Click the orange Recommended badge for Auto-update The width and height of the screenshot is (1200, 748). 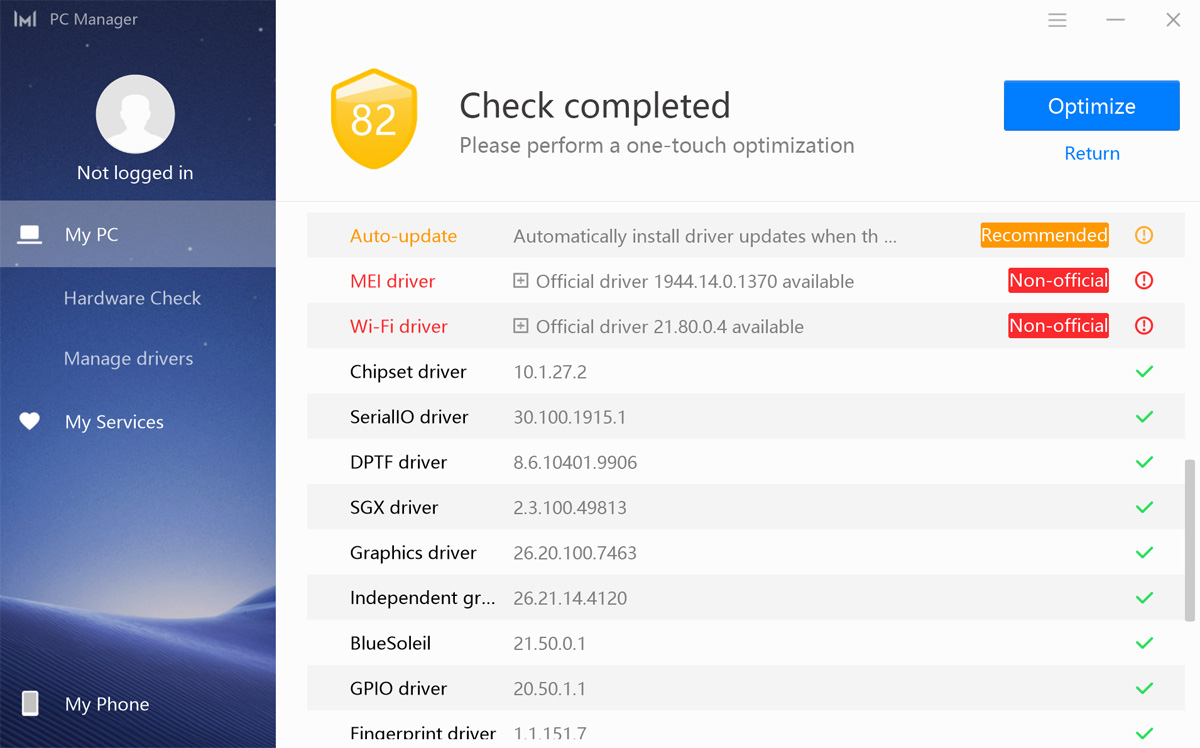point(1044,235)
